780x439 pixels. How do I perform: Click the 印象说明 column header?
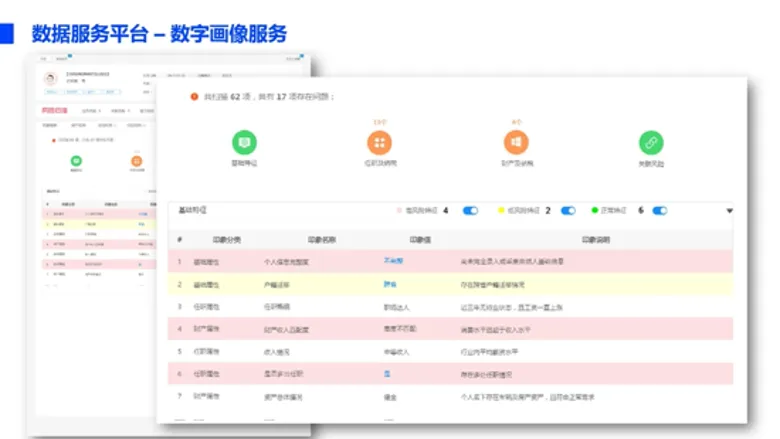tap(596, 240)
